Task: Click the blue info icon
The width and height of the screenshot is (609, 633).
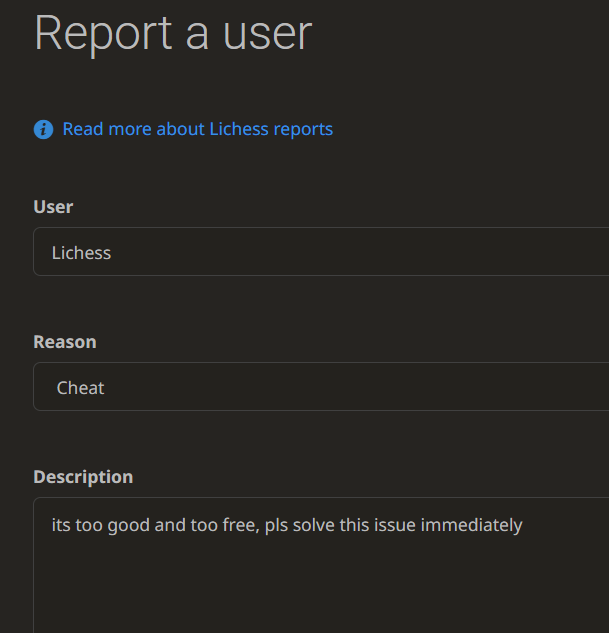Action: (x=43, y=130)
